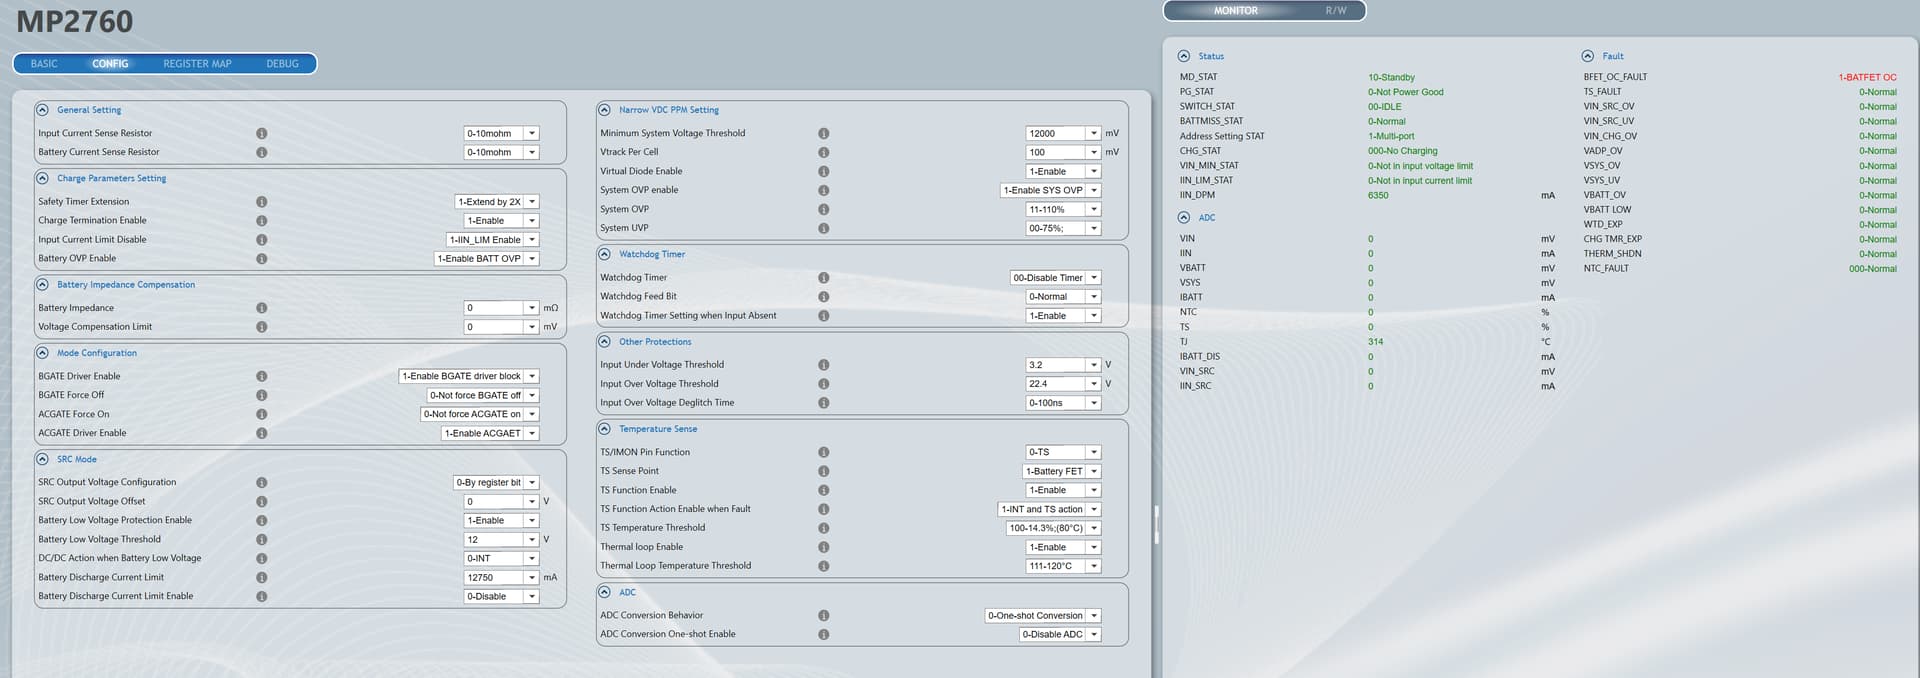Click info icon for ADC Conversion Behavior

(823, 616)
